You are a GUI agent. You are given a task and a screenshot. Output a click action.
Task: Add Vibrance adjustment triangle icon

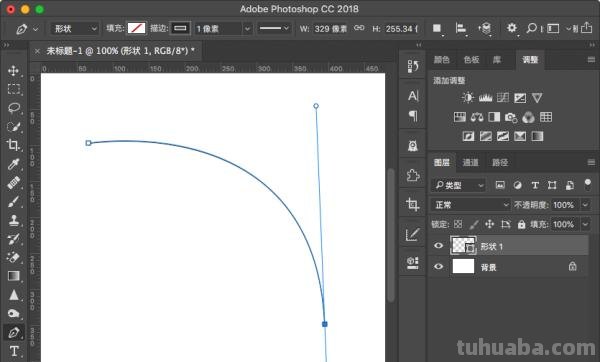click(537, 98)
